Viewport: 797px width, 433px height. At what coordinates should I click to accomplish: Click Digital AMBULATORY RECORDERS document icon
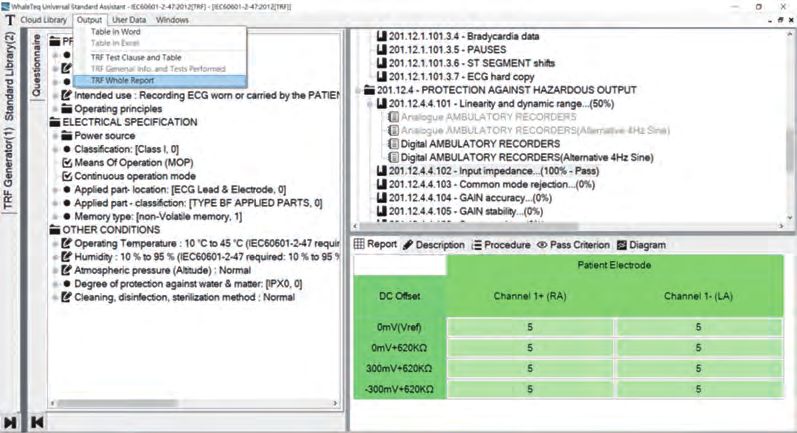pos(393,144)
